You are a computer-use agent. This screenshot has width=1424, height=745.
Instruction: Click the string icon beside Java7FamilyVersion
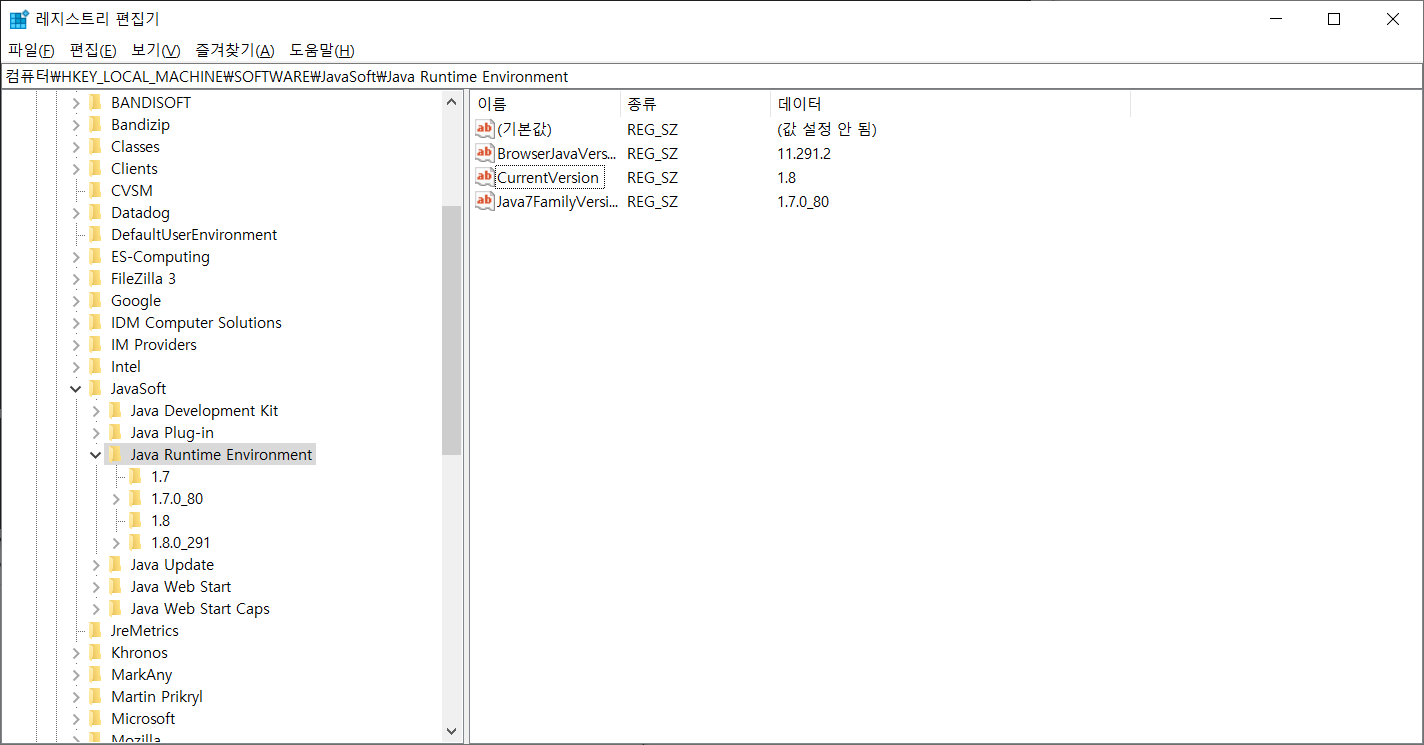point(485,201)
